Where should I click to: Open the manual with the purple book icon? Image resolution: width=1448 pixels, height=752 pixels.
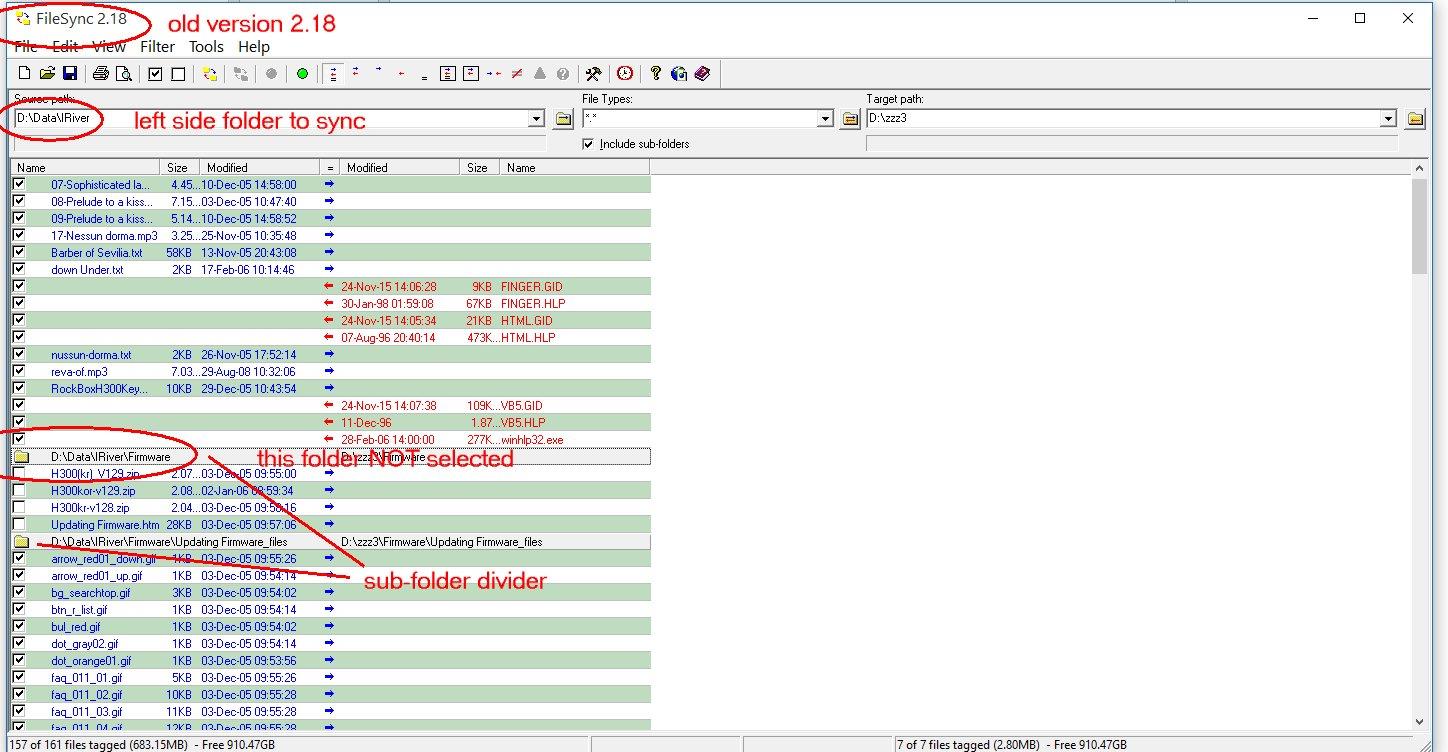[x=702, y=73]
